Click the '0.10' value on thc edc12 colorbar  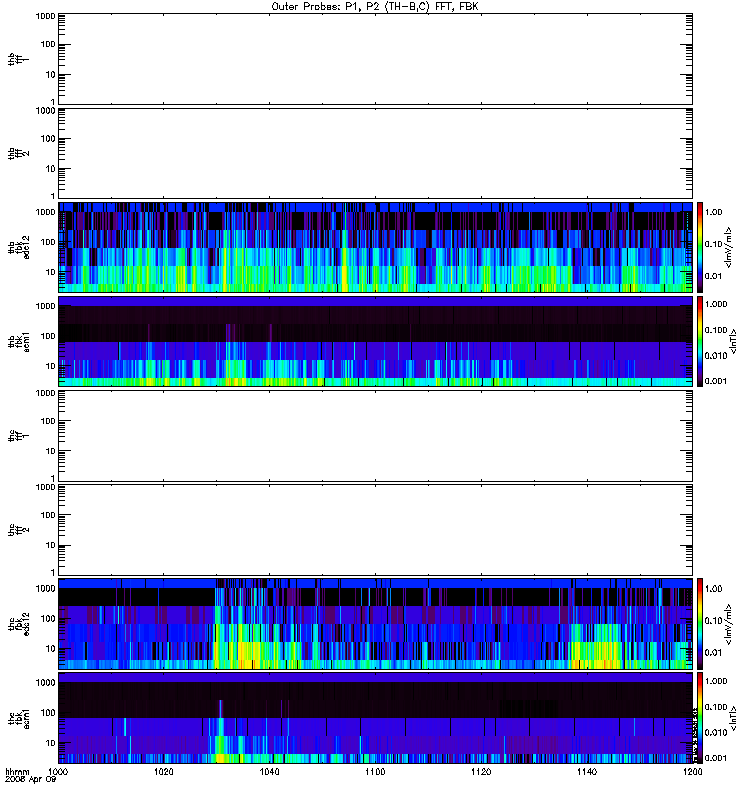(713, 620)
